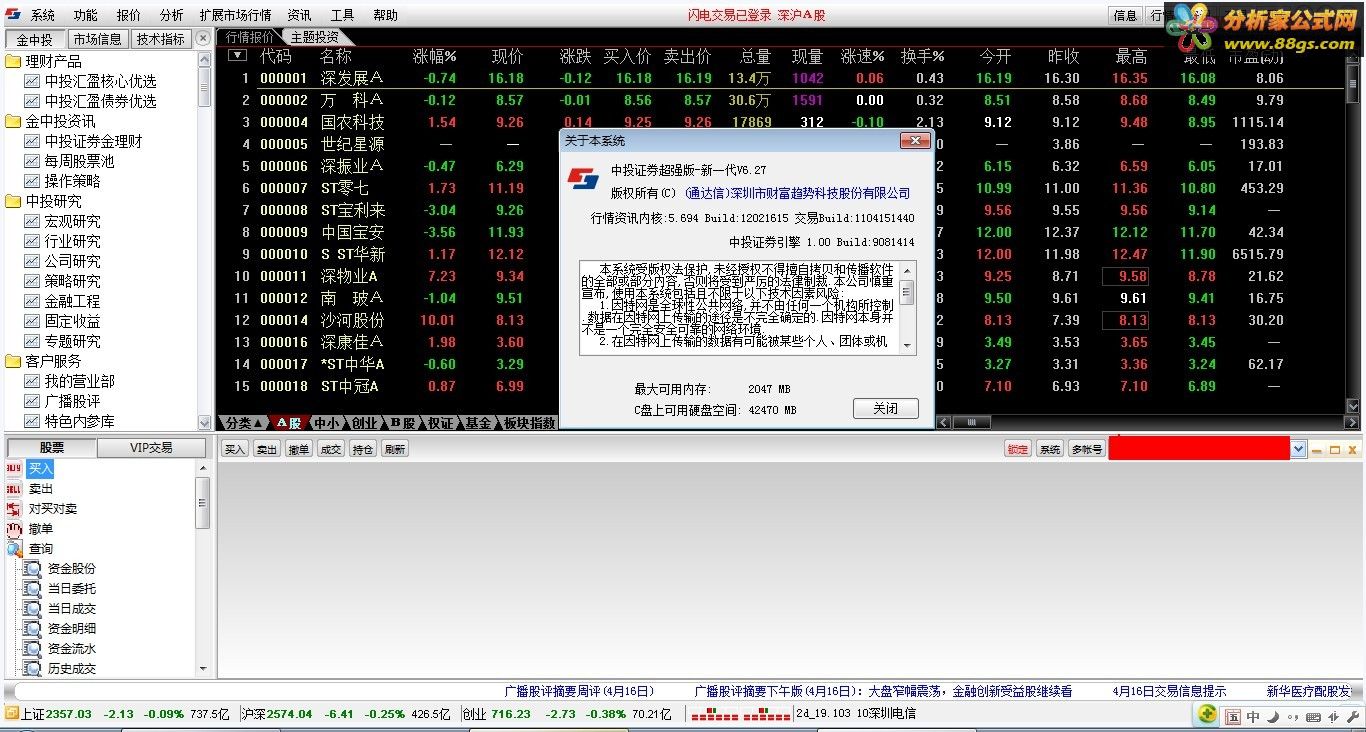Toggle the moon half-width IME icon
This screenshot has width=1366, height=732.
pos(1273,717)
